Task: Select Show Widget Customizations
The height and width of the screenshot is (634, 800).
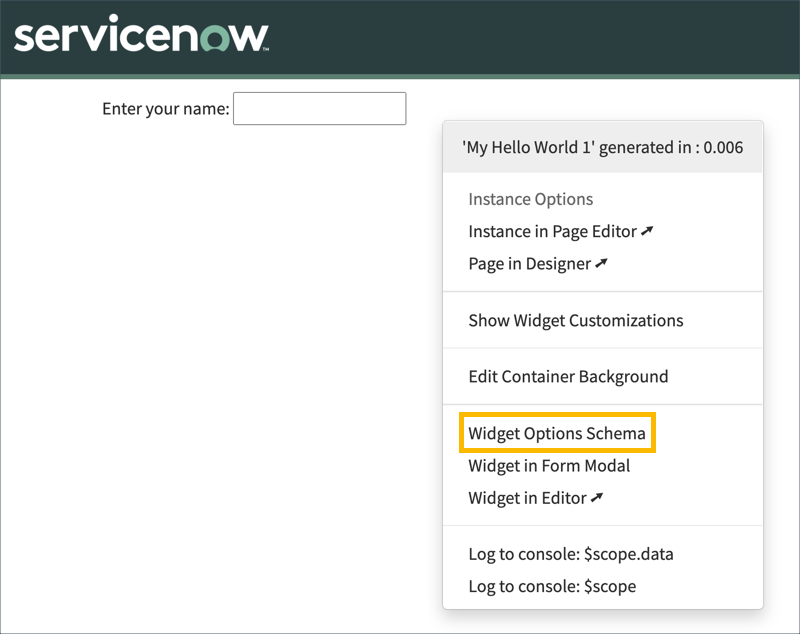Action: [577, 320]
